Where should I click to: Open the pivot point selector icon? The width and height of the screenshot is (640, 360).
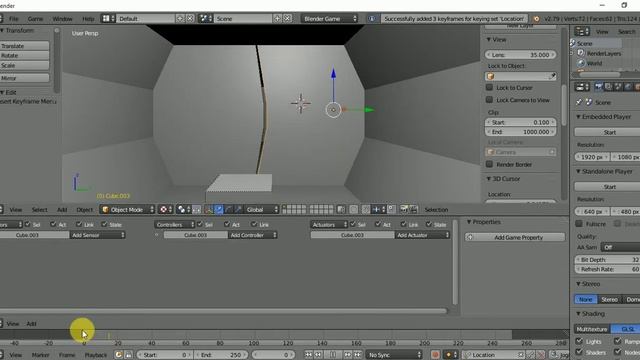click(x=184, y=209)
